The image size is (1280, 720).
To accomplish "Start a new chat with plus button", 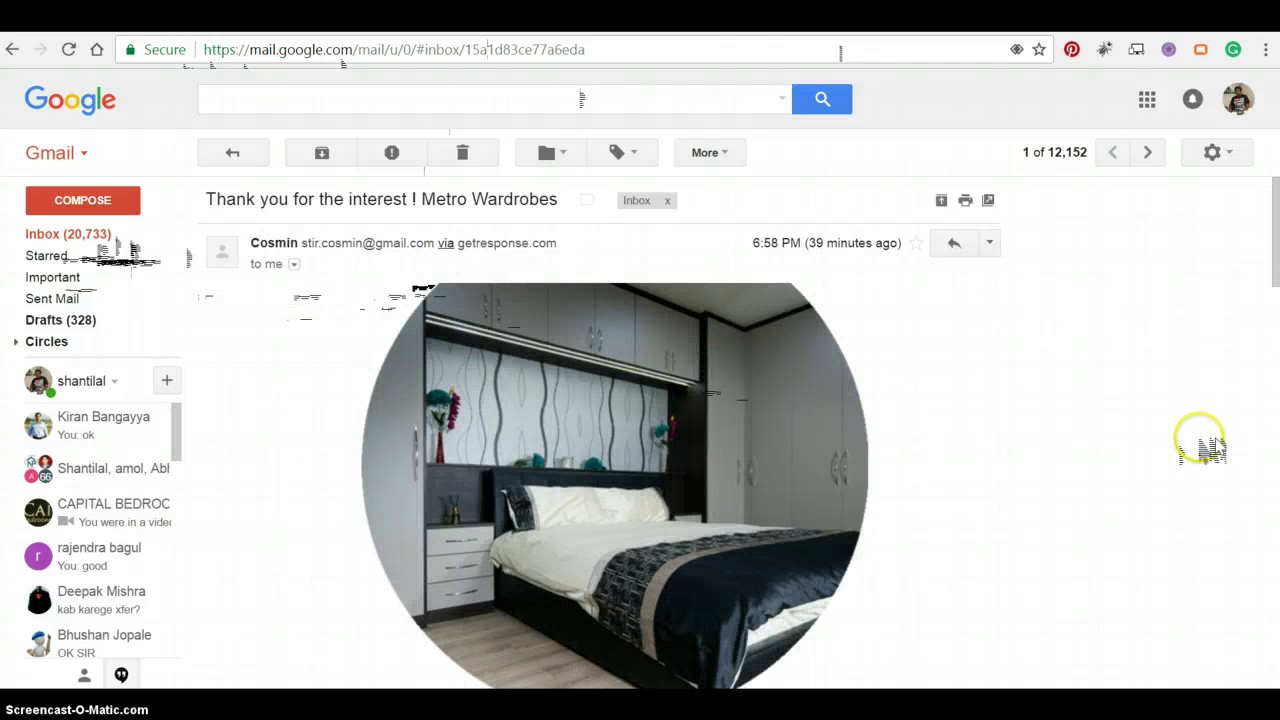I will tap(167, 380).
